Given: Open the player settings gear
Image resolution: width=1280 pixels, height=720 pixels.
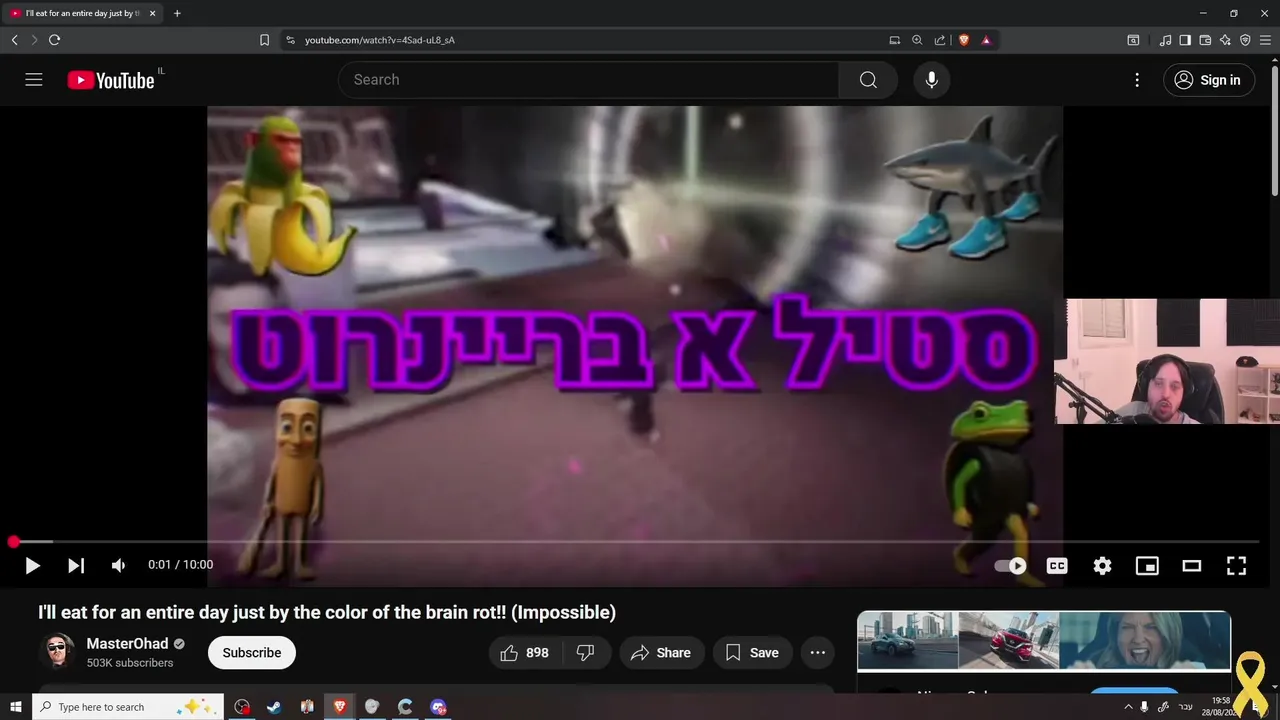Looking at the screenshot, I should coord(1102,565).
